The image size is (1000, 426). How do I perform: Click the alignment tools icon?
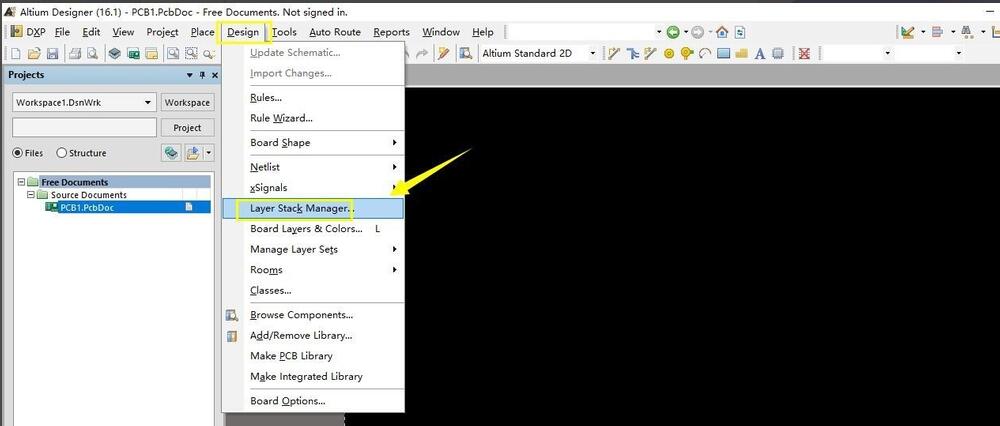coord(938,32)
